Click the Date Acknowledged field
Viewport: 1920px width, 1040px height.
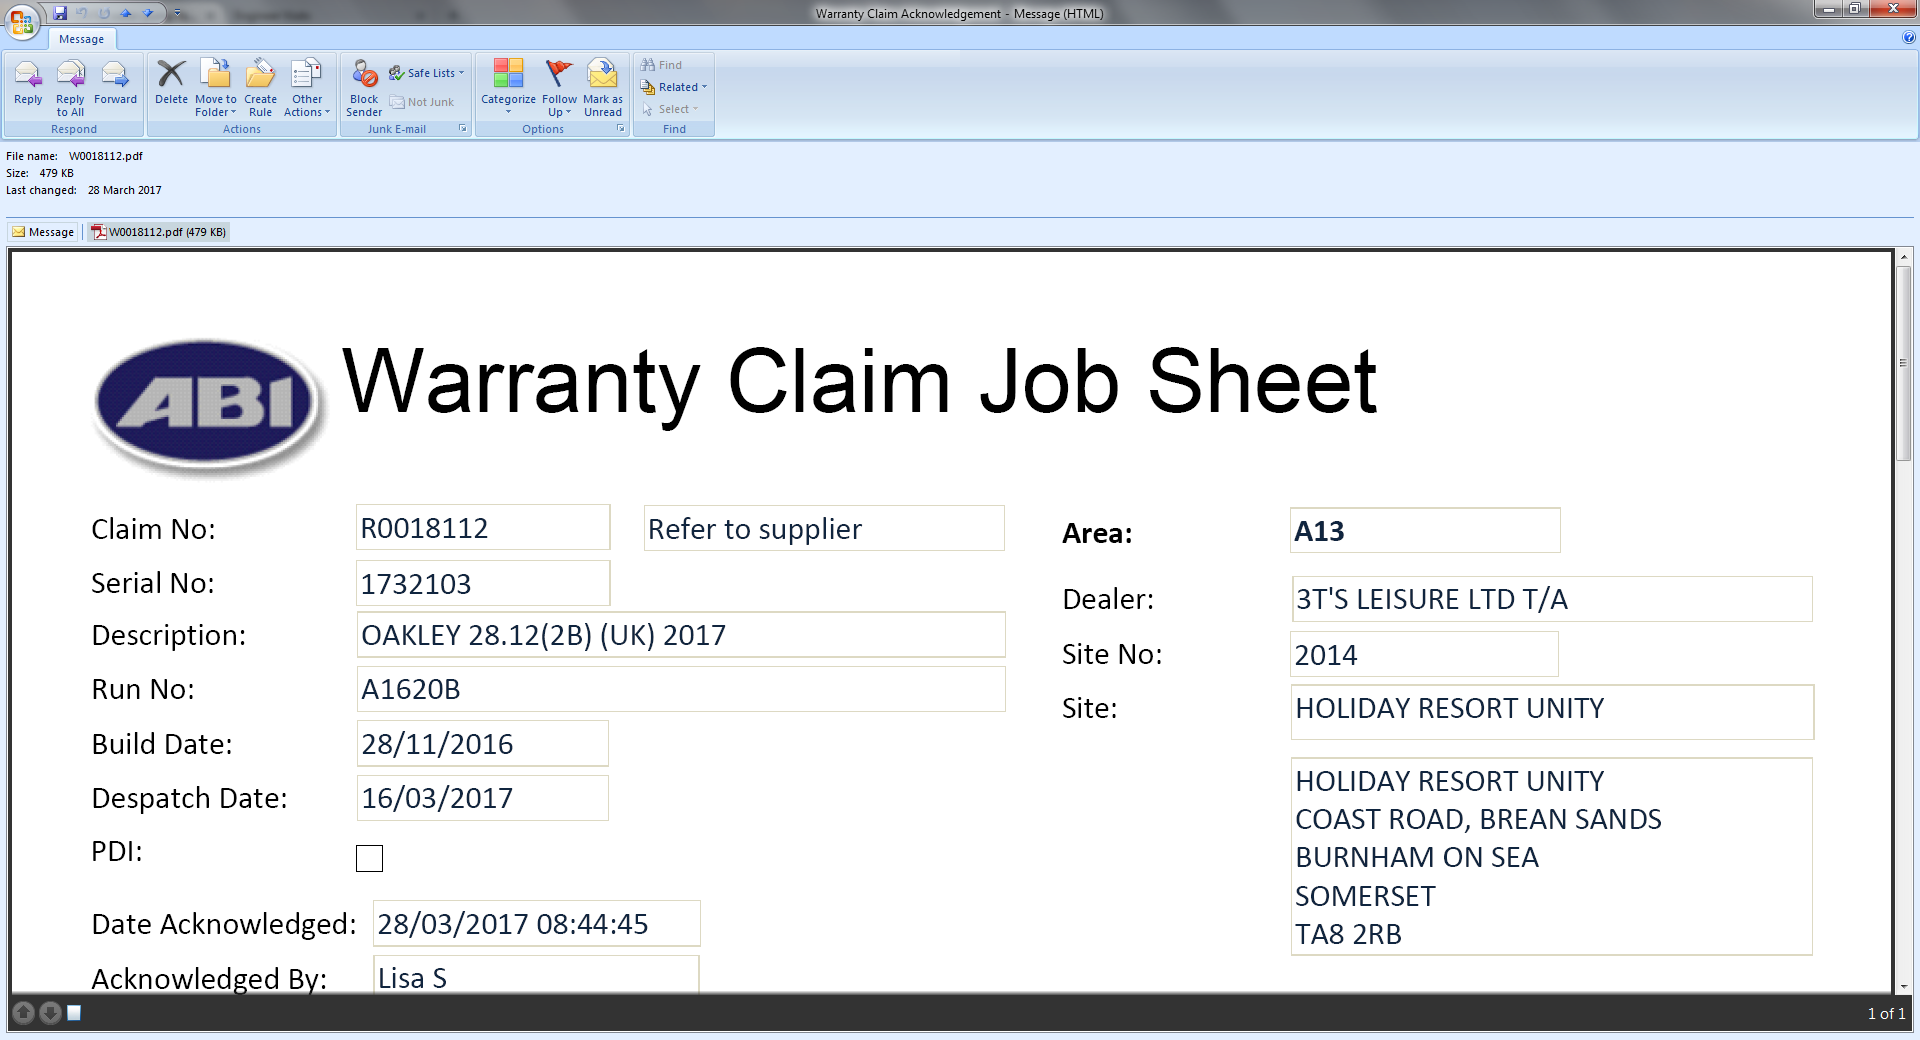click(x=536, y=923)
